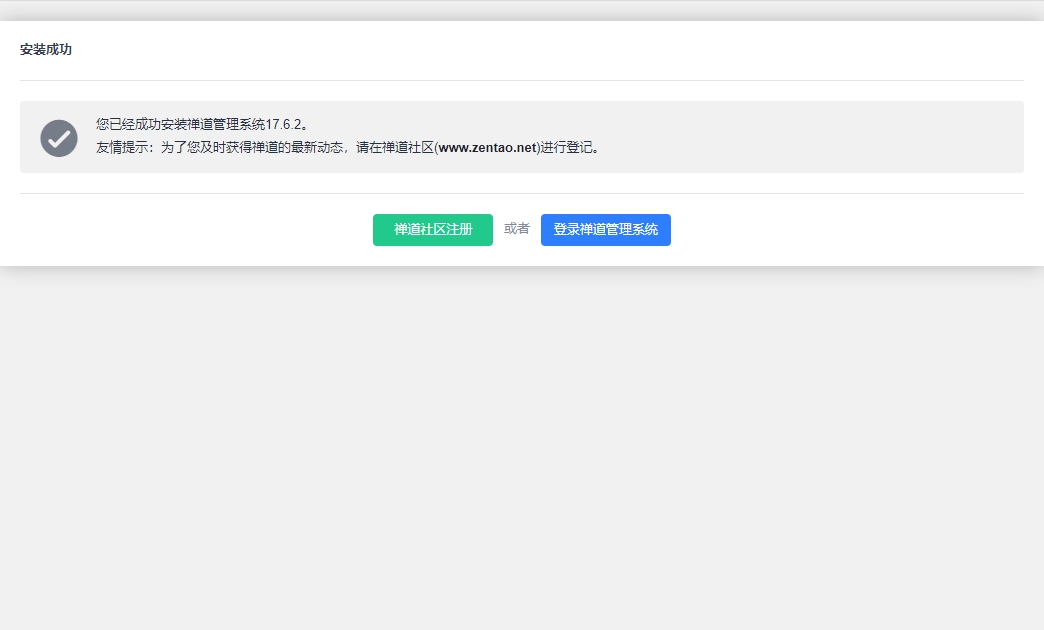The image size is (1044, 630).
Task: Click the gray strip above the white panel
Action: pos(520,10)
